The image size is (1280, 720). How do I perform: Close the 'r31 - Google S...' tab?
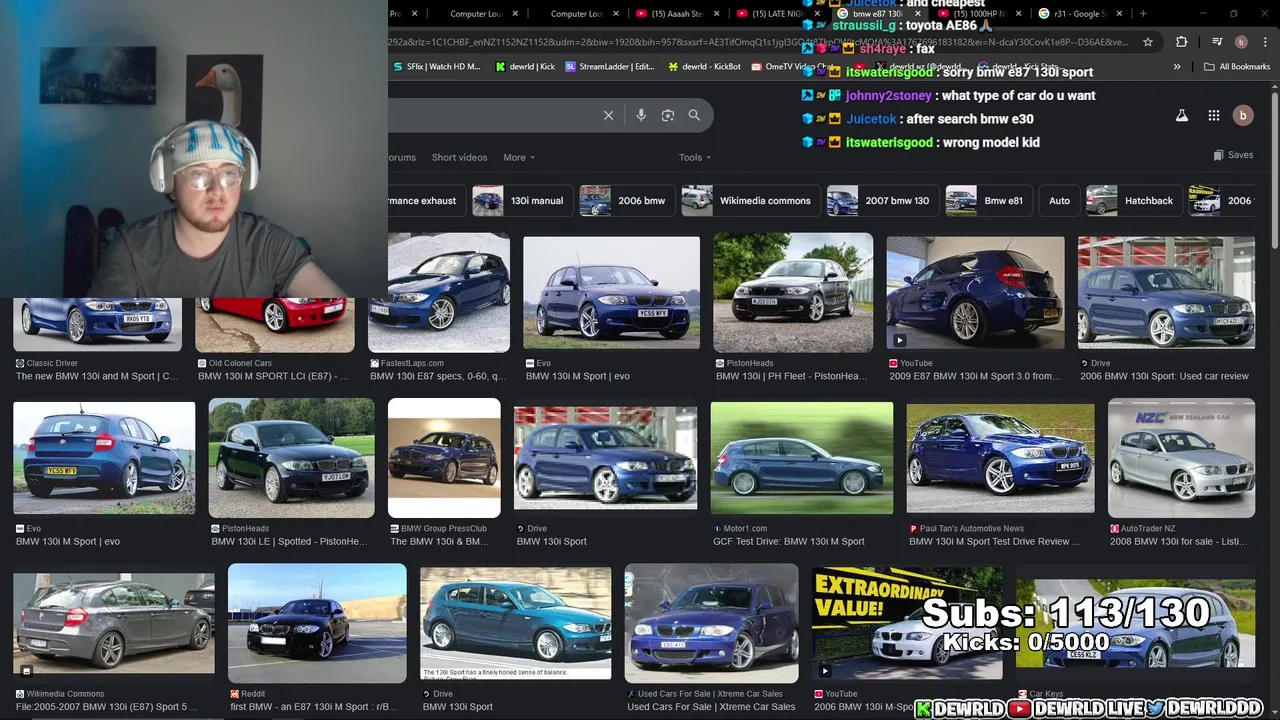coord(1119,14)
